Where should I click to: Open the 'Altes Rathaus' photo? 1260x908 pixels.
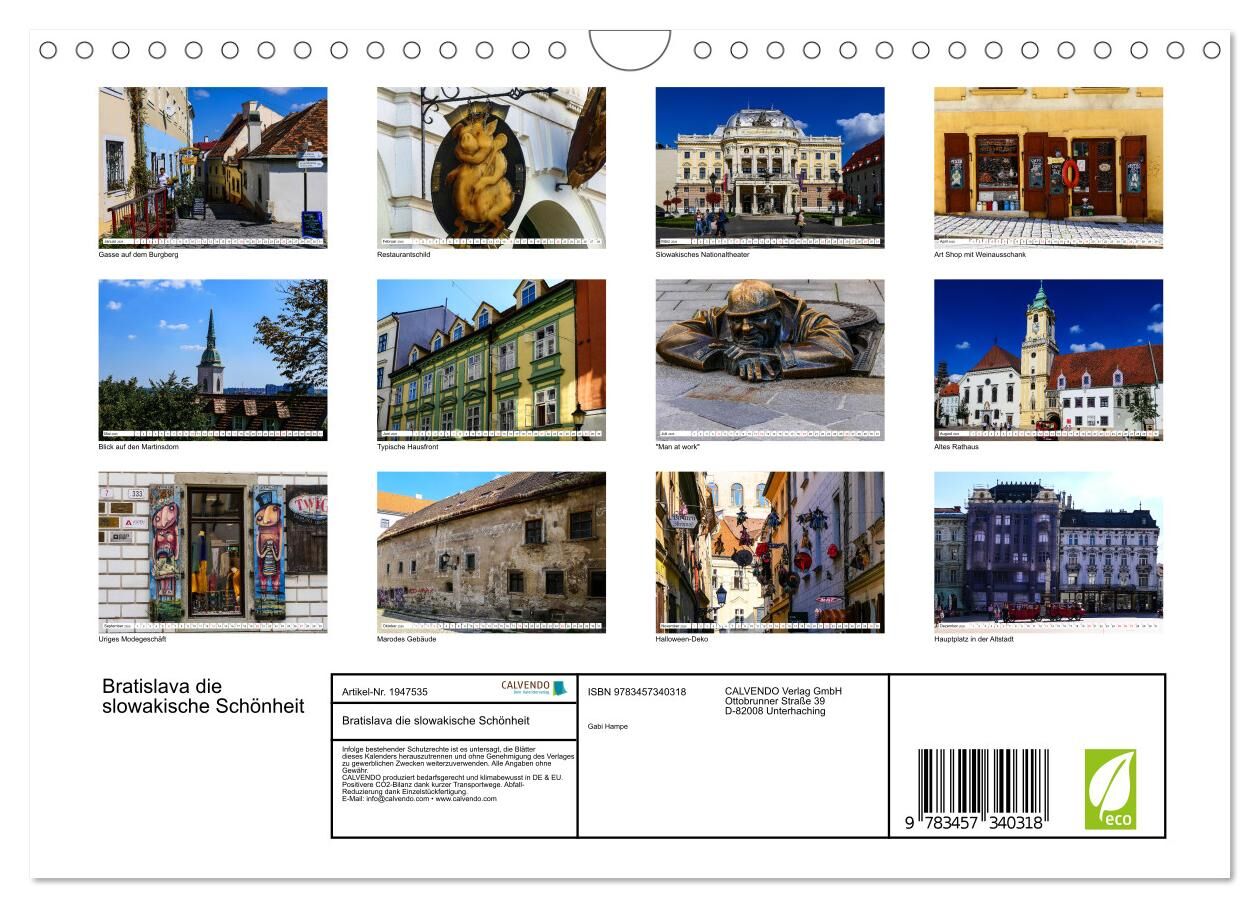[1048, 354]
